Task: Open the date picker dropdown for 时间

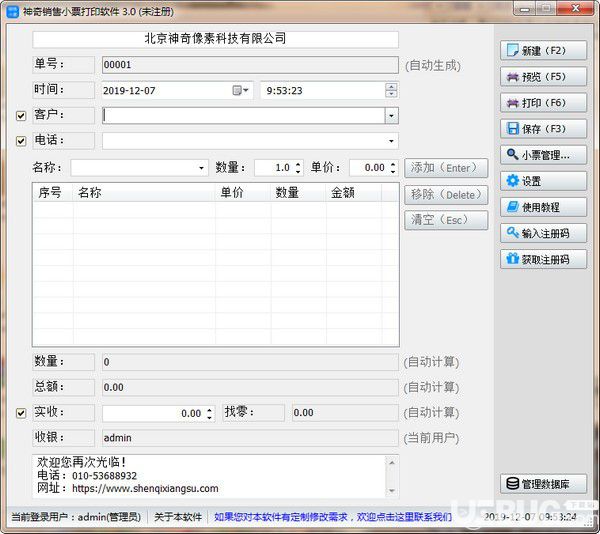Action: tap(241, 91)
